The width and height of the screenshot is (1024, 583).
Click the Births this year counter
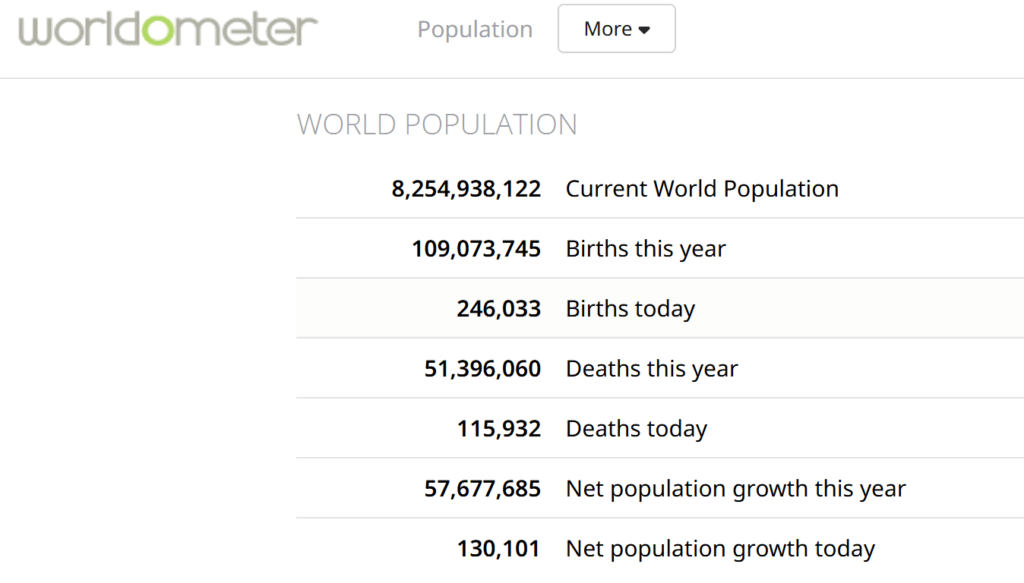pos(476,248)
